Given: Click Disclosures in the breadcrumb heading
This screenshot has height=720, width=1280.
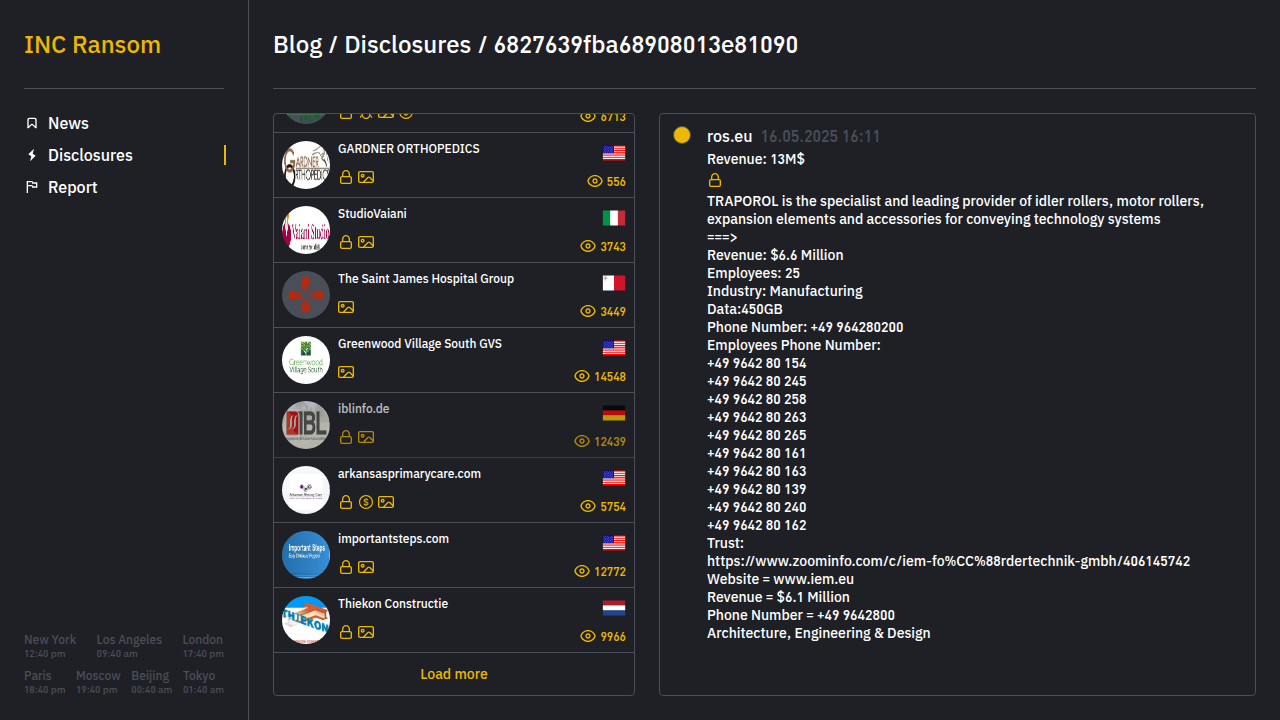Looking at the screenshot, I should pyautogui.click(x=407, y=45).
